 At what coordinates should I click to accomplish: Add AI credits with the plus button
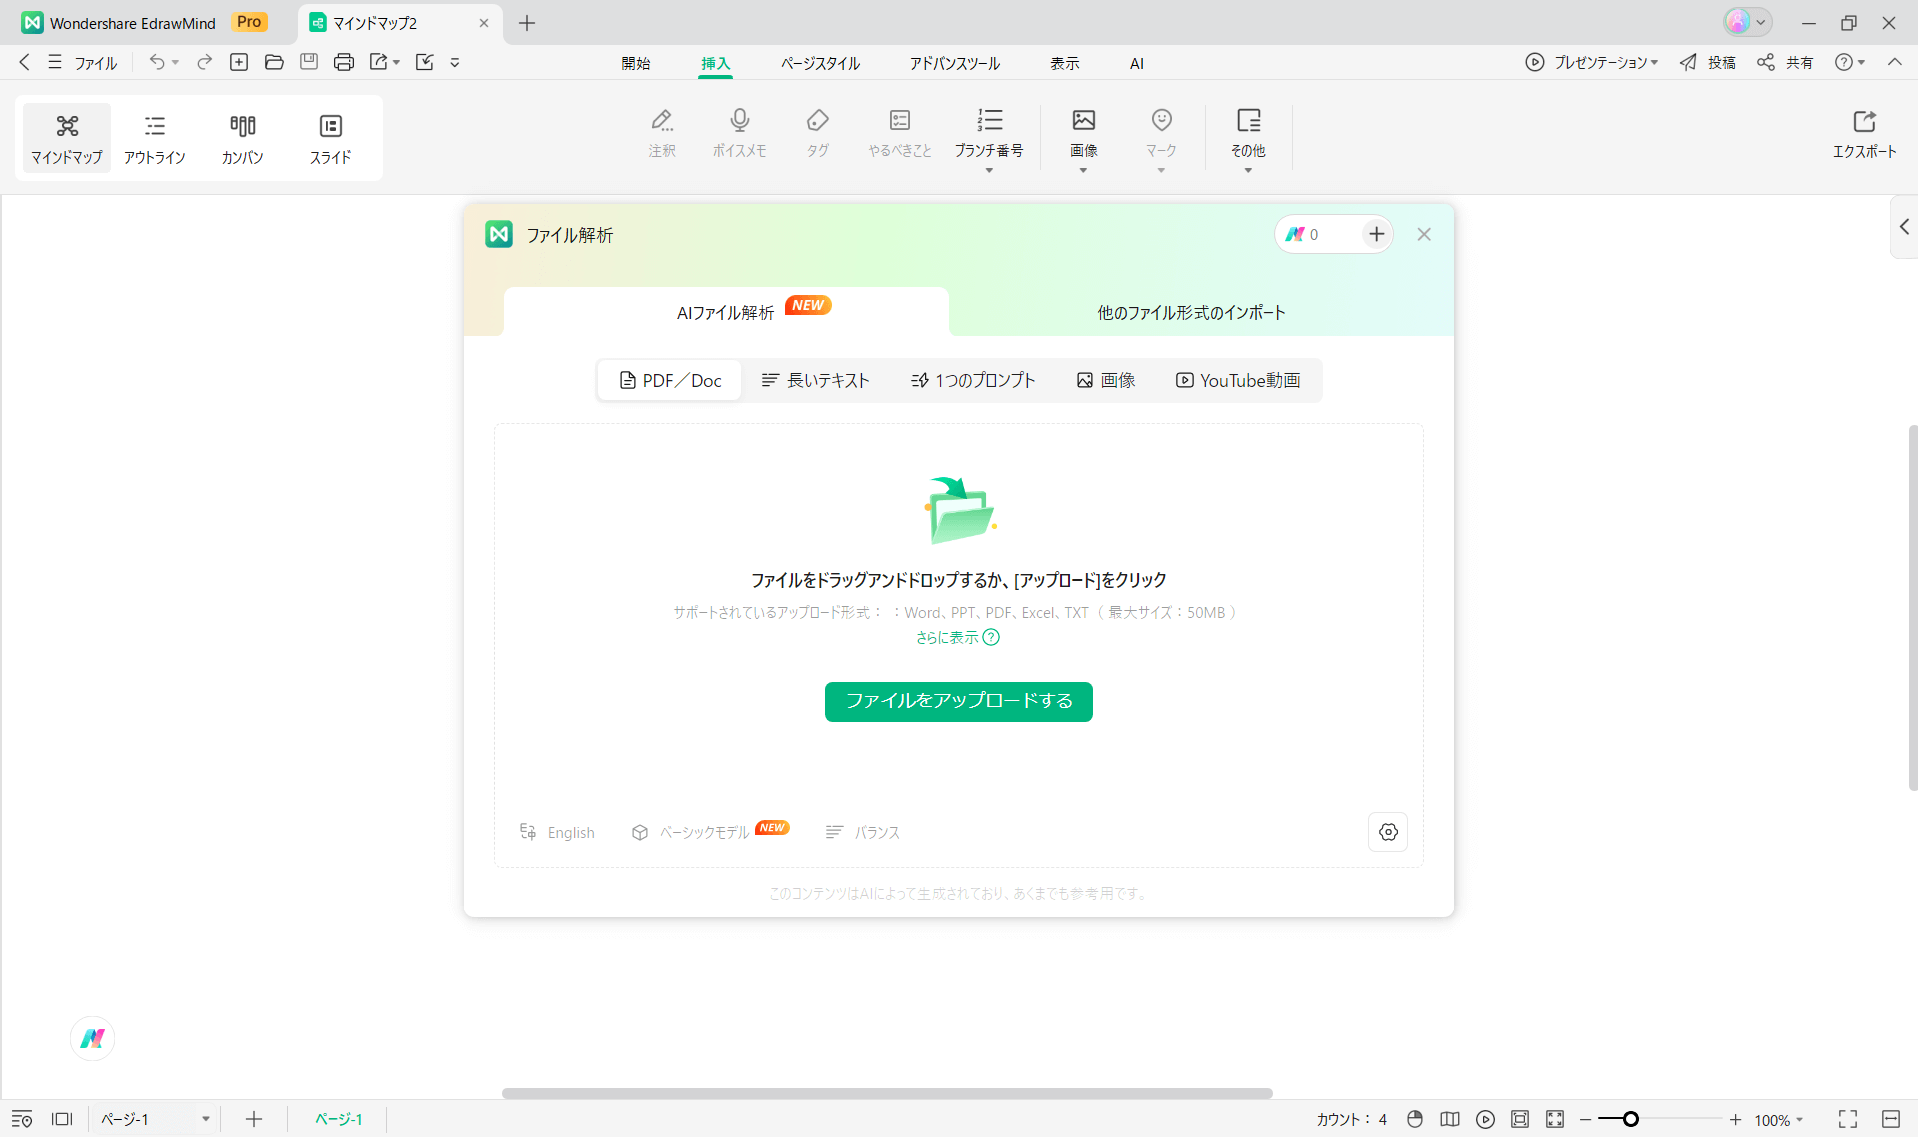point(1377,234)
